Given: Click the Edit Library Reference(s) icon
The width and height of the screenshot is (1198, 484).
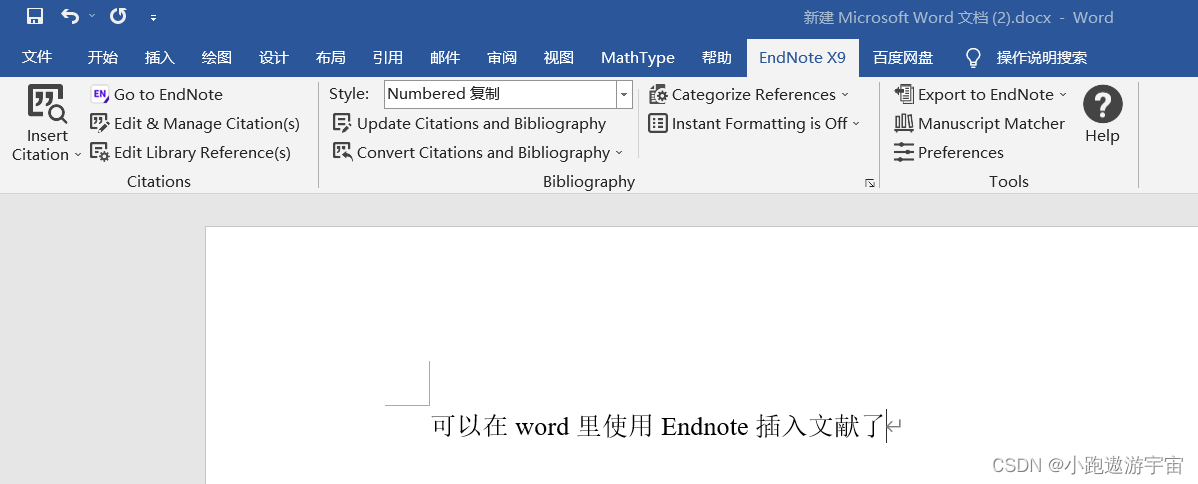Looking at the screenshot, I should click(100, 152).
